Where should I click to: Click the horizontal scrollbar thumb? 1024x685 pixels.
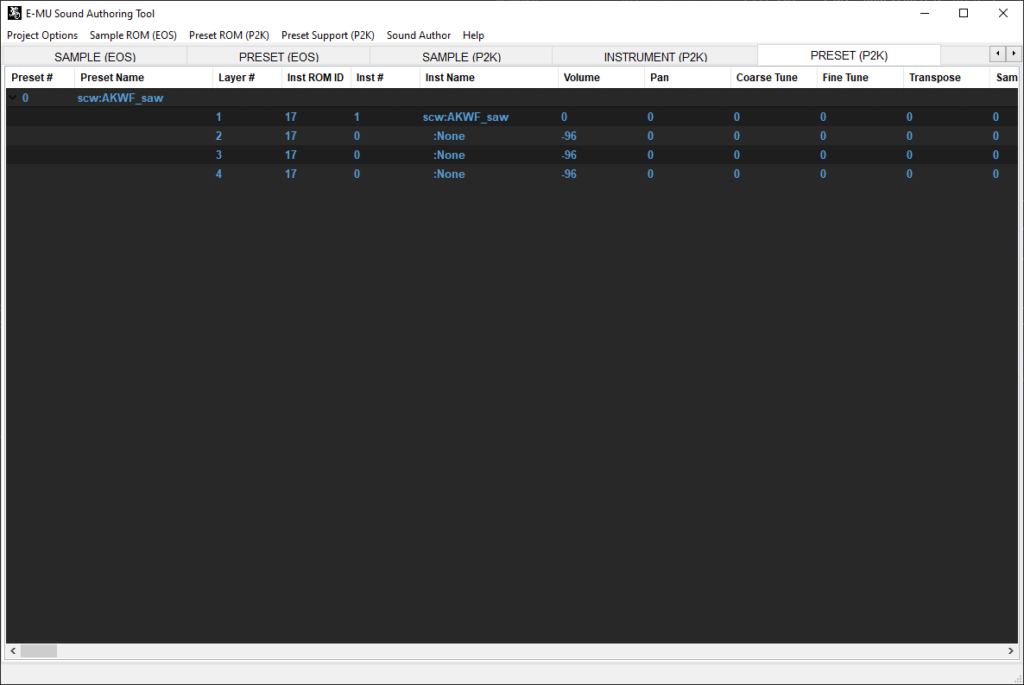(39, 651)
